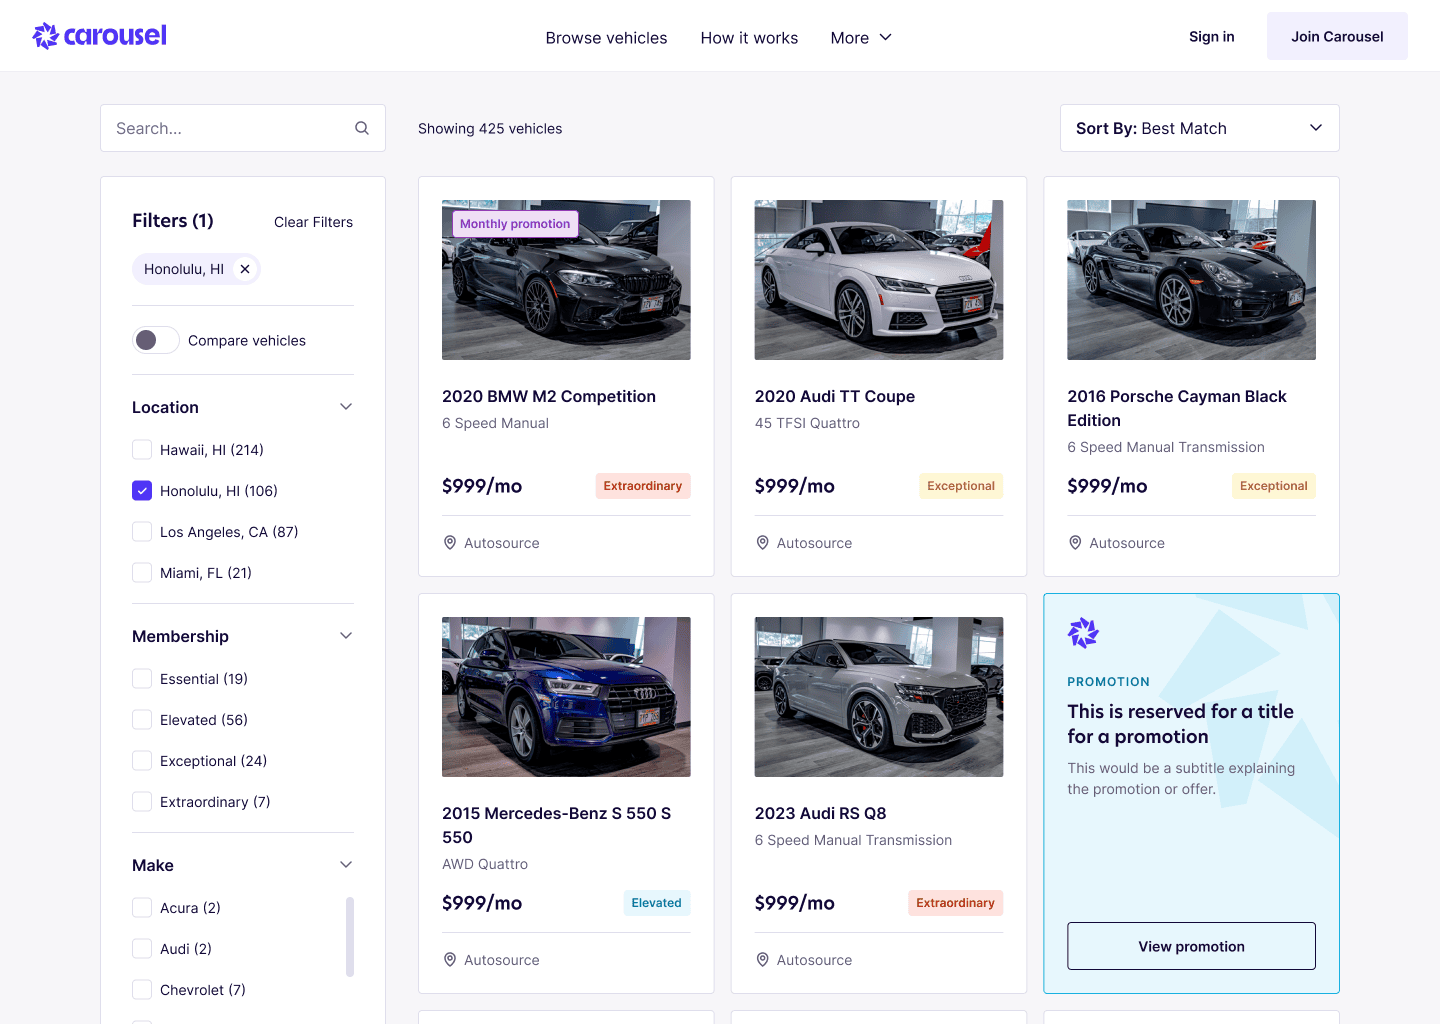
Task: Open the Sort By Best Match dropdown
Action: click(1199, 128)
